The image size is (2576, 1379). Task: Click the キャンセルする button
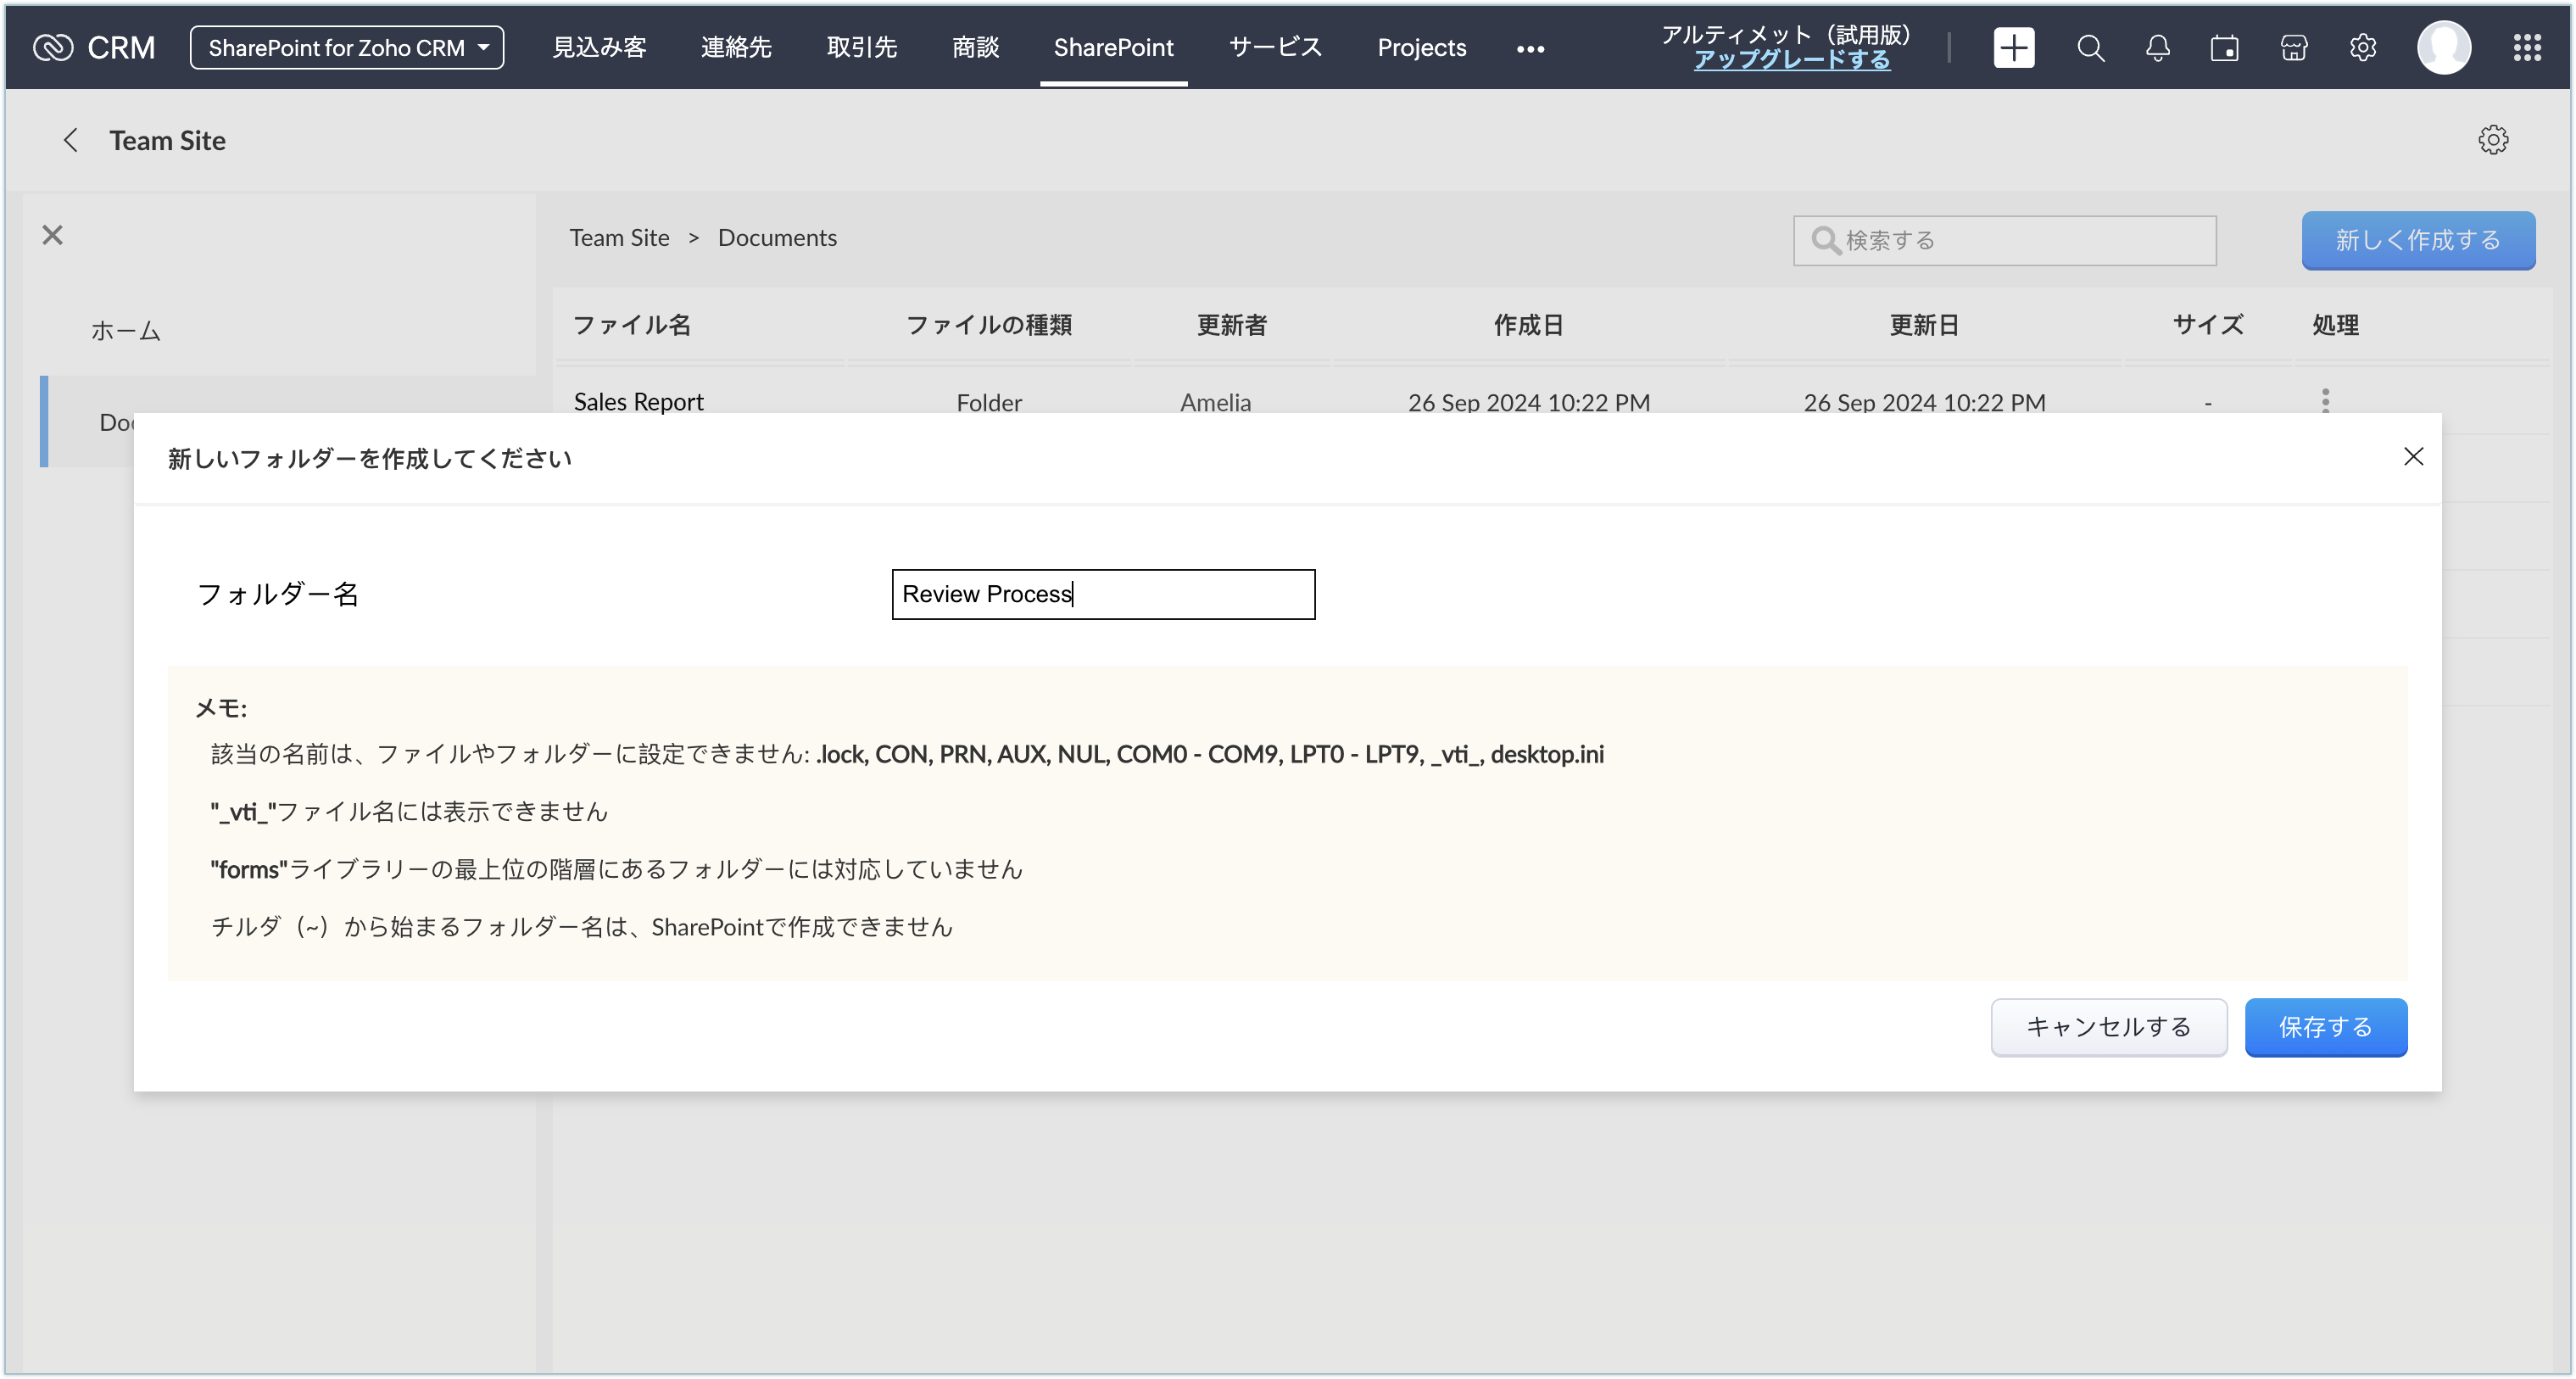[2108, 1027]
